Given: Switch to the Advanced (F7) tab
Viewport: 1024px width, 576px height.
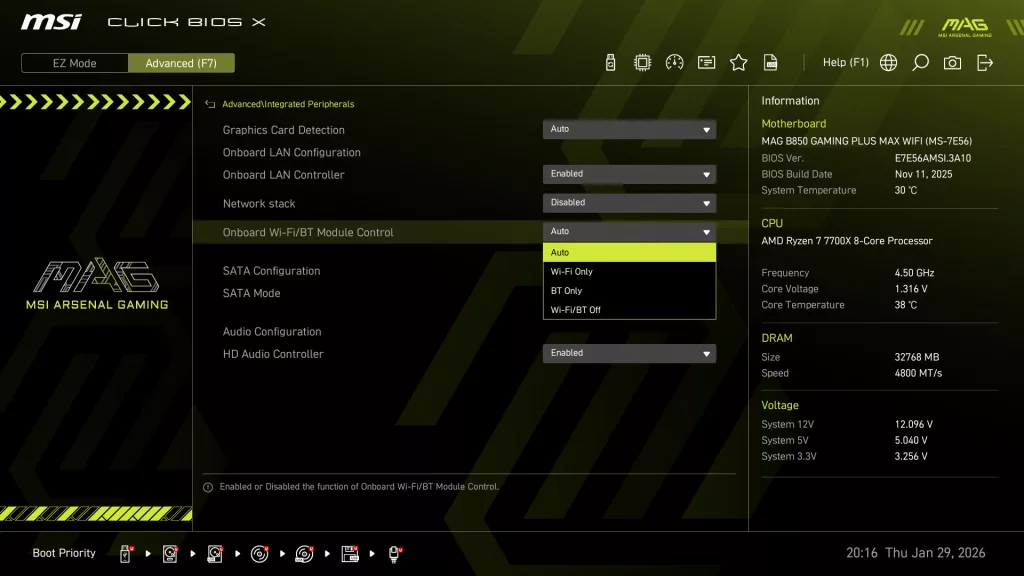Looking at the screenshot, I should pyautogui.click(x=181, y=62).
